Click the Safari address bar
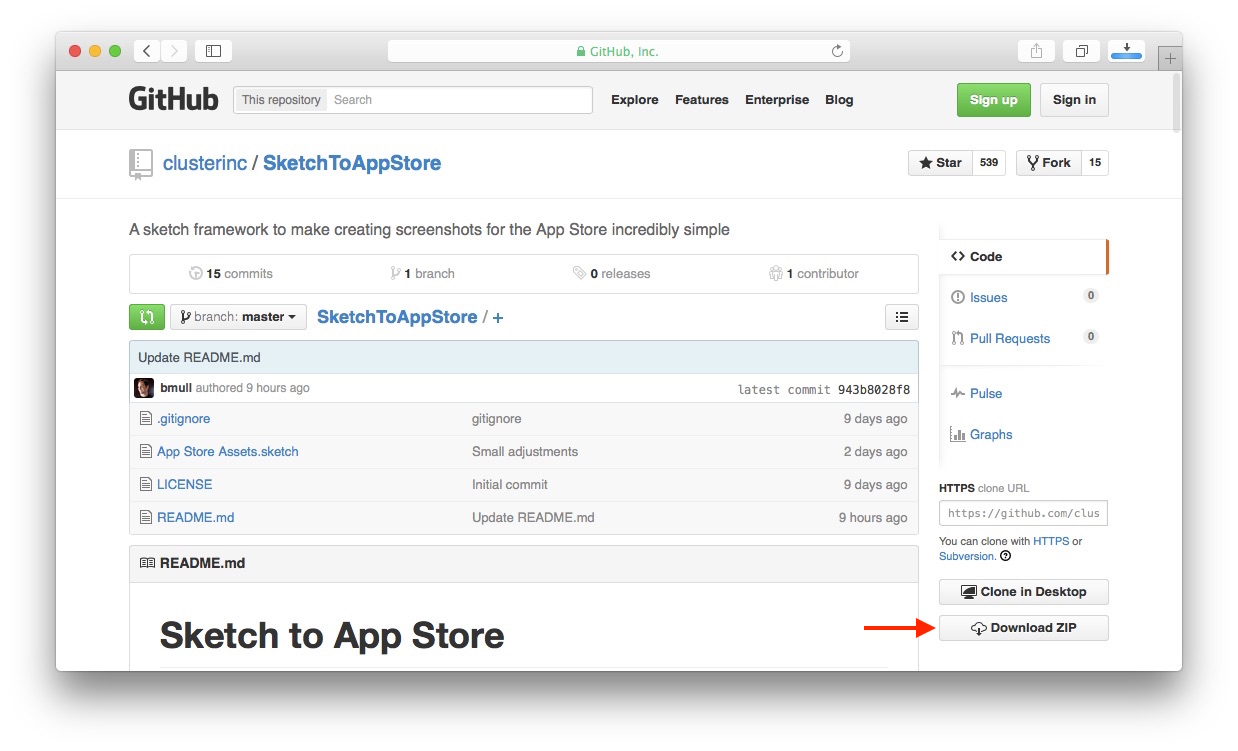This screenshot has width=1238, height=751. pos(619,51)
